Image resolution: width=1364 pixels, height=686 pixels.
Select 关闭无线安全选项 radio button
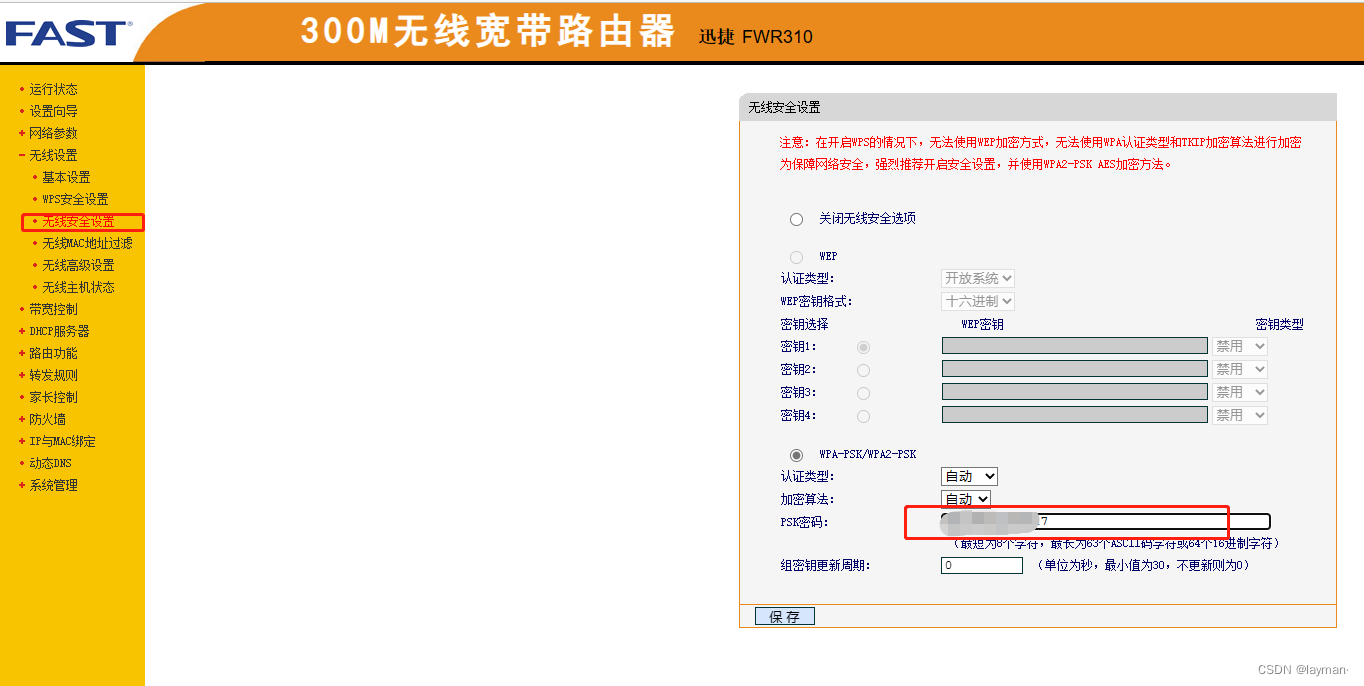pyautogui.click(x=796, y=219)
